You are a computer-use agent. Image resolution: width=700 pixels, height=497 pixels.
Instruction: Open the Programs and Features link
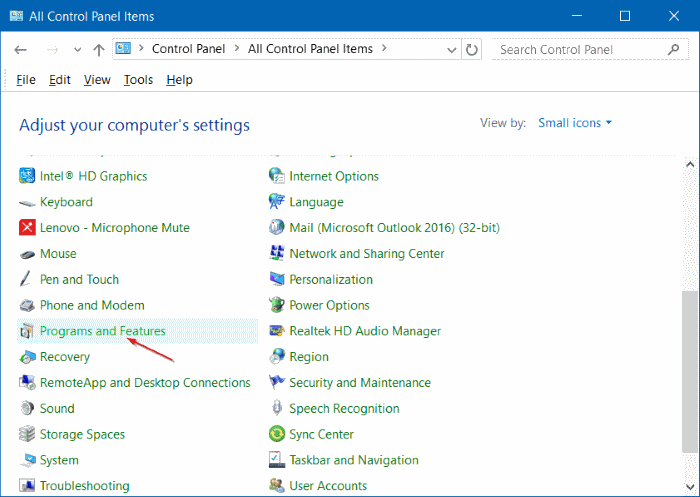click(x=103, y=331)
